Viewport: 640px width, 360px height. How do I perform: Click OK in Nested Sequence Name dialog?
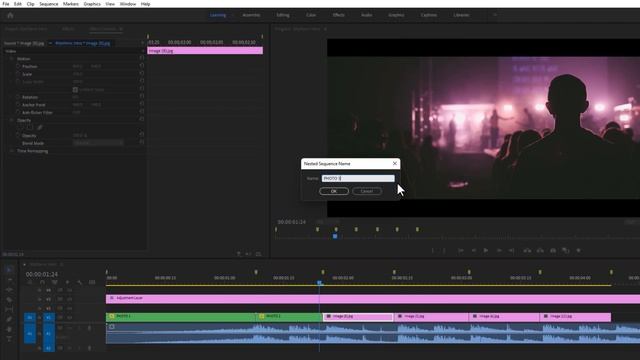pos(334,191)
